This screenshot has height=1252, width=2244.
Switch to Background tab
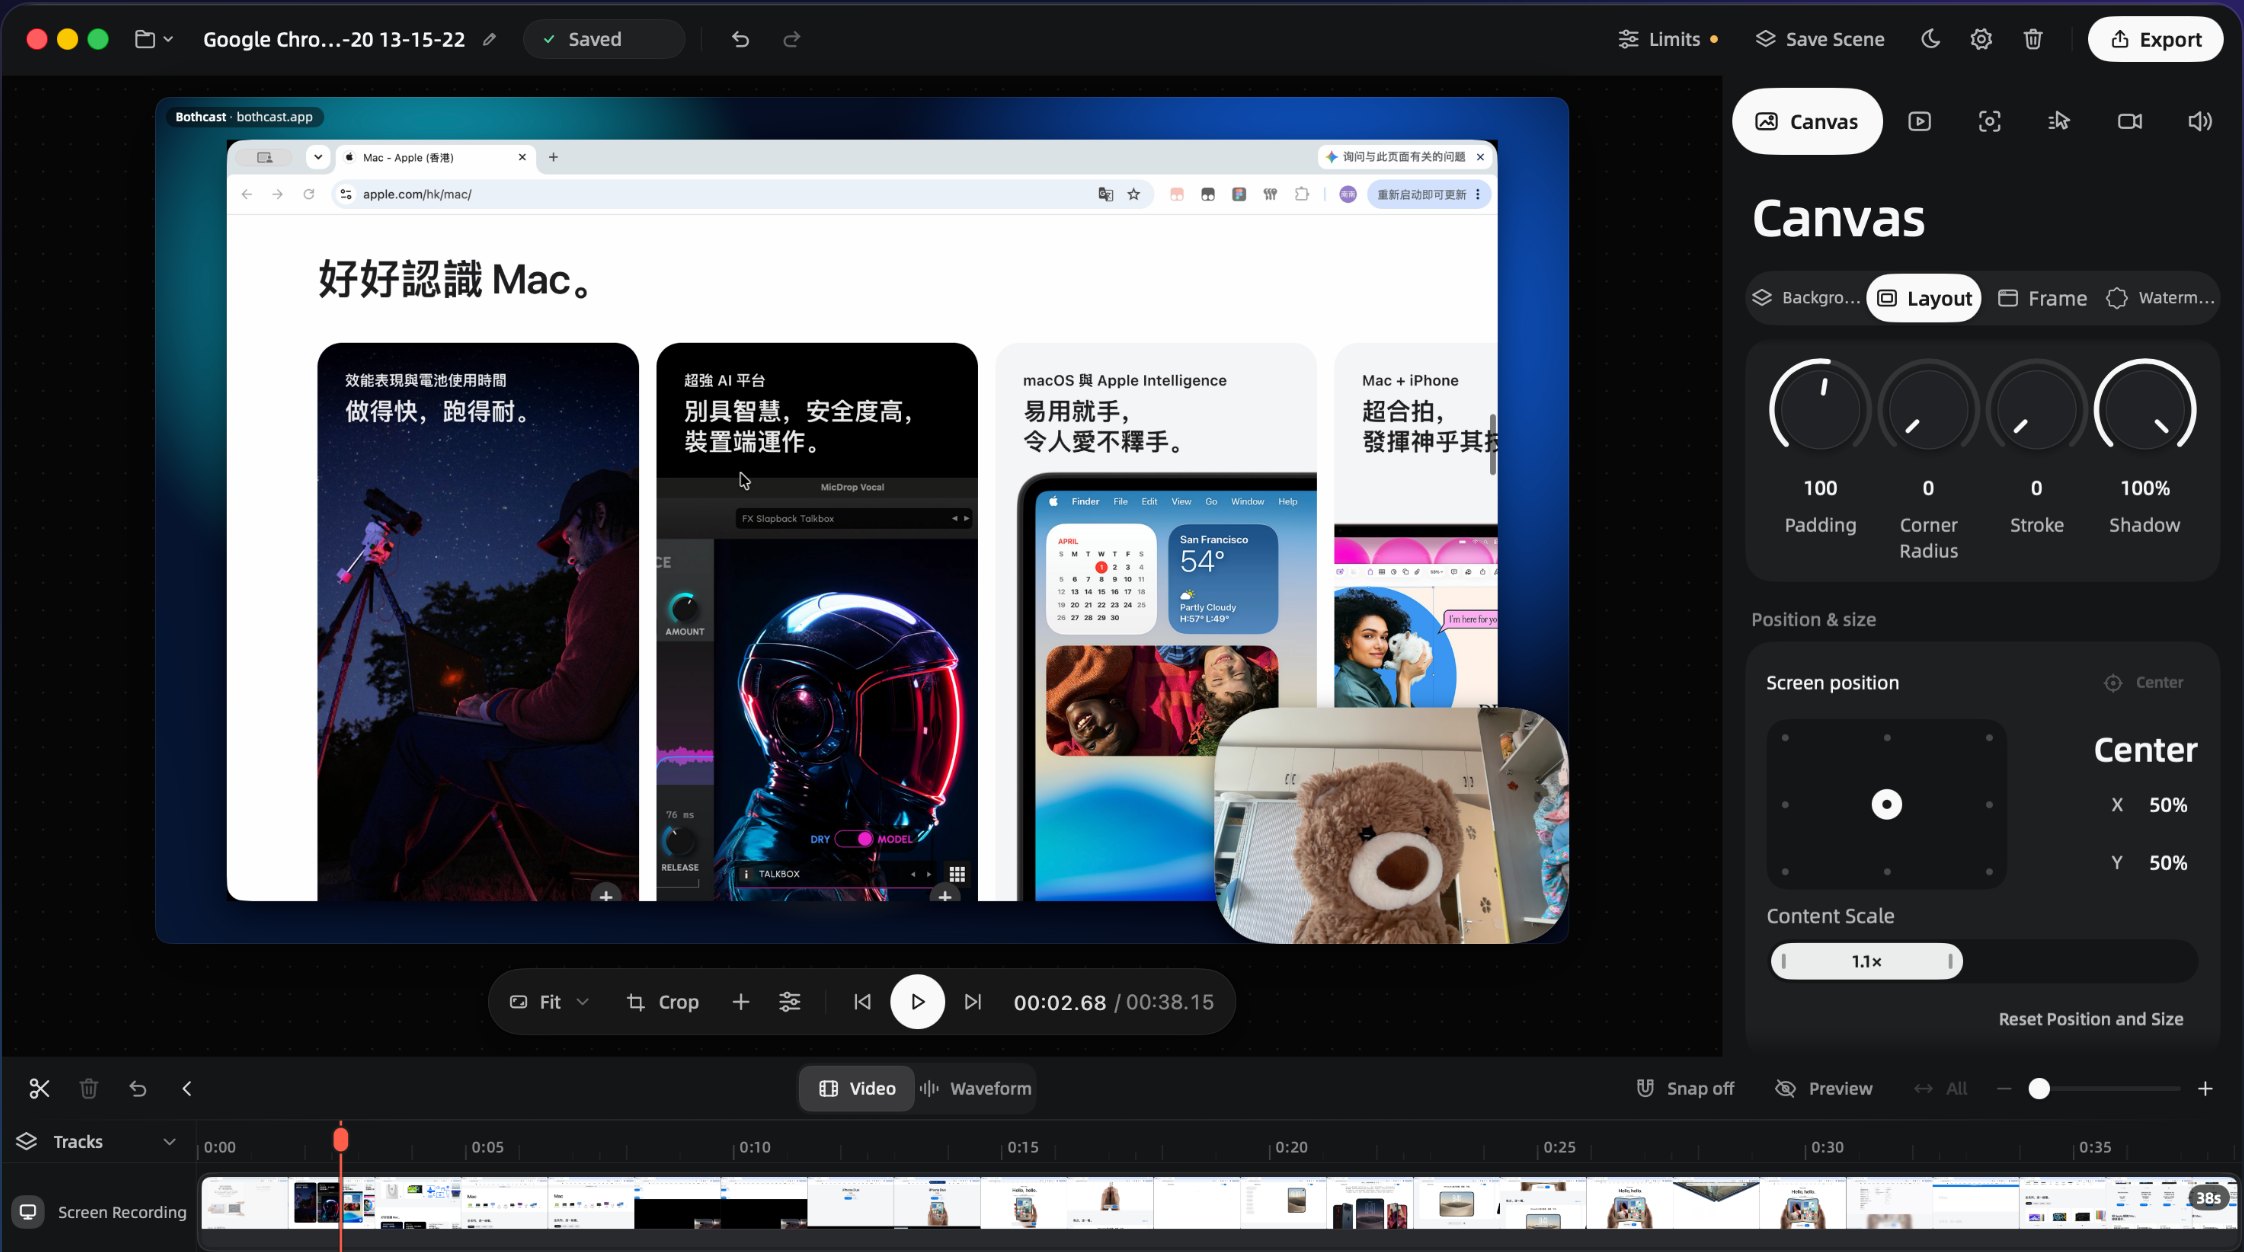[x=1806, y=298]
